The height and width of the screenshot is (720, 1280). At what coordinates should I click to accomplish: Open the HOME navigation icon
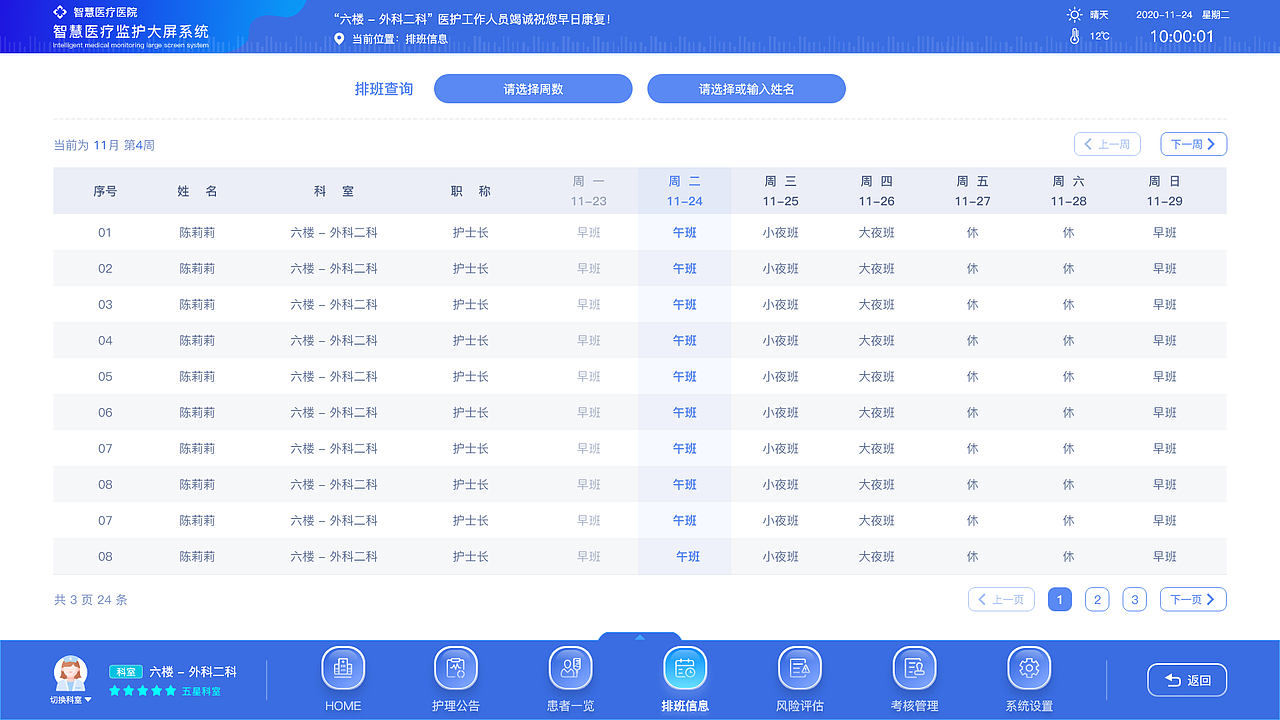click(x=343, y=668)
